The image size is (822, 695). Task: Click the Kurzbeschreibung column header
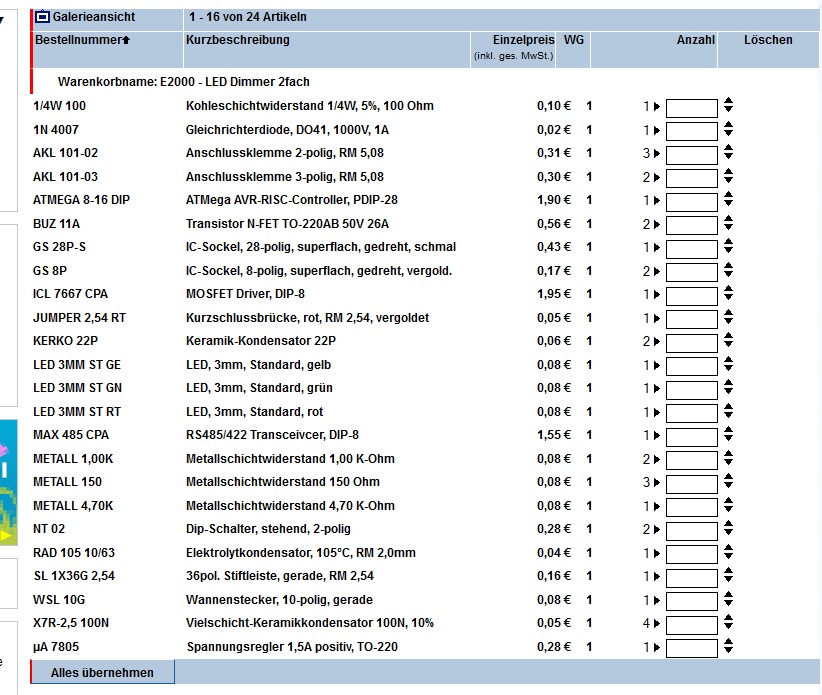pyautogui.click(x=237, y=40)
